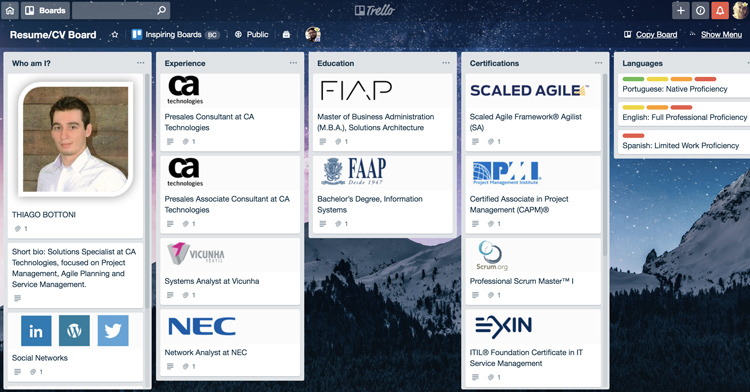Open the red notifications bell

point(720,11)
